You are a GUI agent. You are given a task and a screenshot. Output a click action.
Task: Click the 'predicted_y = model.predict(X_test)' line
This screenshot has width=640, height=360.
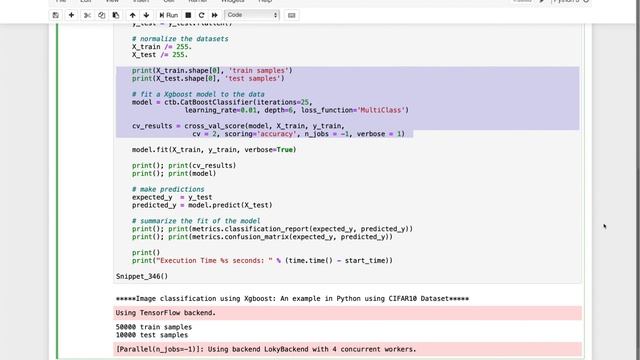click(202, 205)
